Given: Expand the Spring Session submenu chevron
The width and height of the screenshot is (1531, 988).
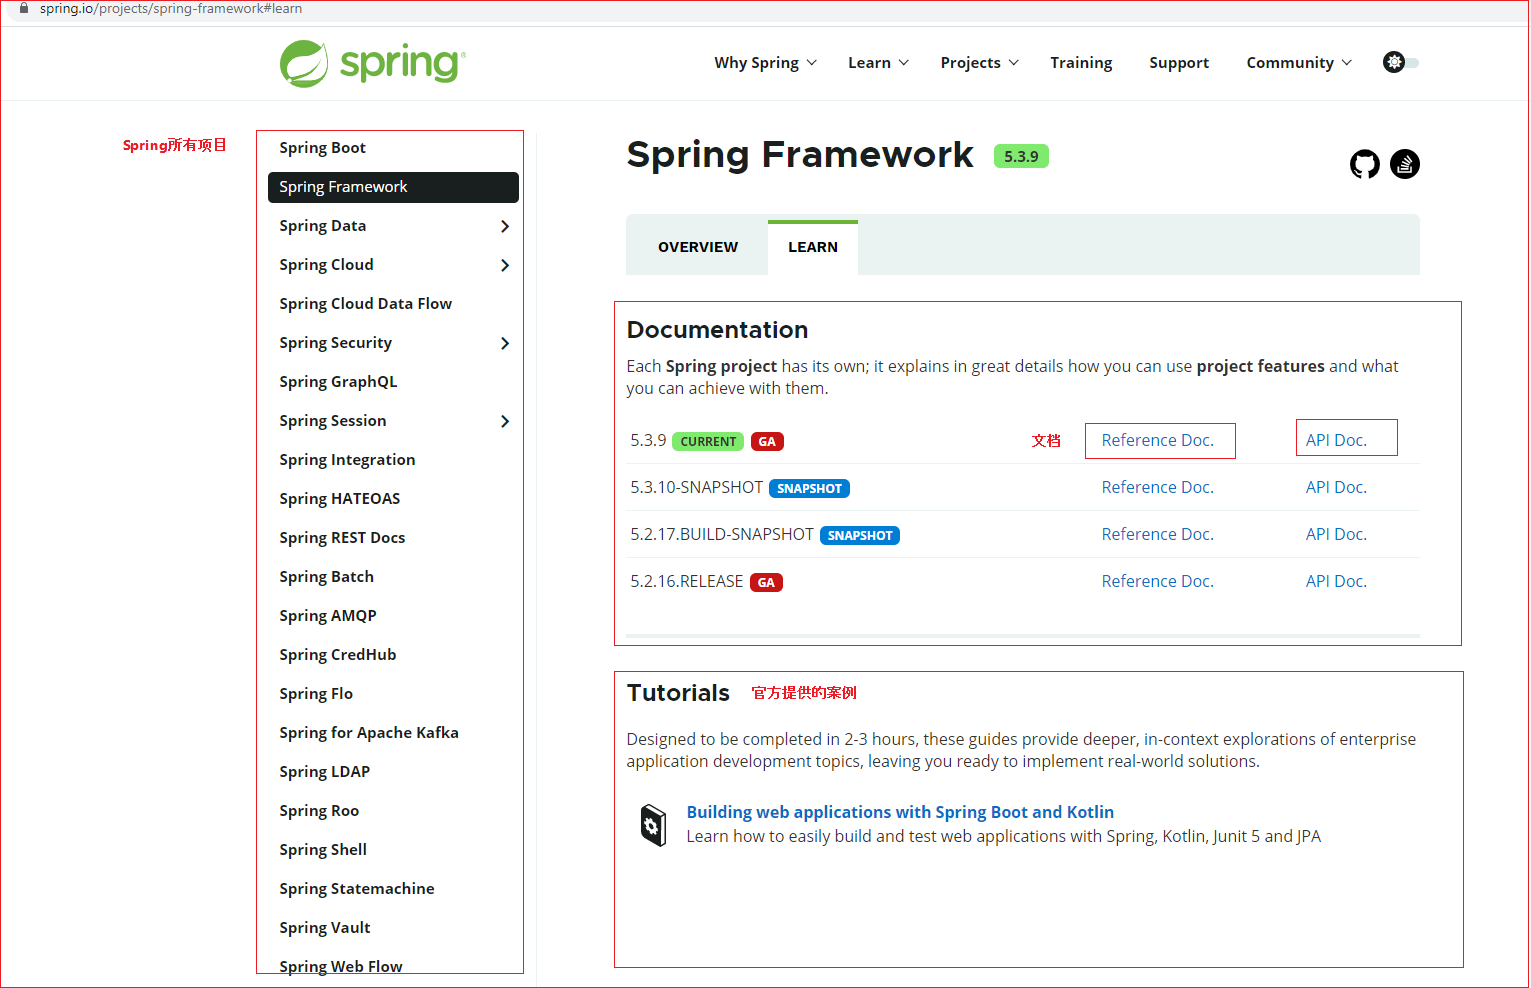Looking at the screenshot, I should 505,421.
